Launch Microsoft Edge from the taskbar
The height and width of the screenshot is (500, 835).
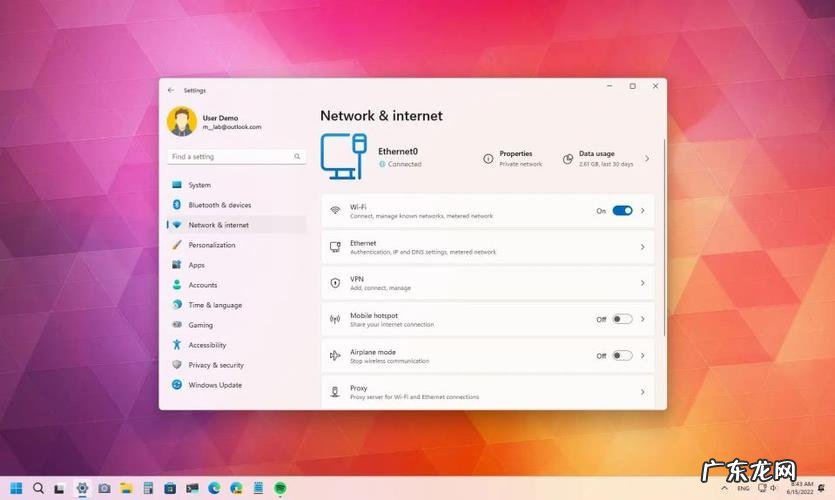(214, 488)
